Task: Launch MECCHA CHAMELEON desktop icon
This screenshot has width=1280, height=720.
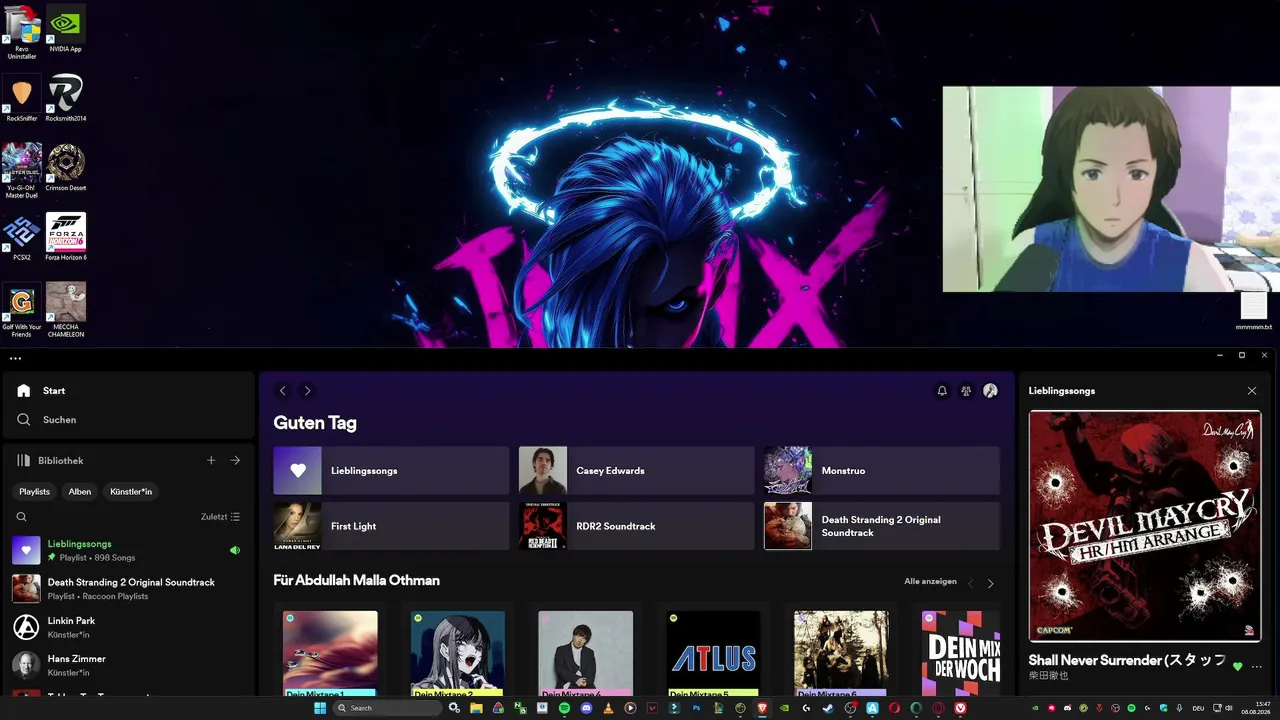Action: coord(66,311)
